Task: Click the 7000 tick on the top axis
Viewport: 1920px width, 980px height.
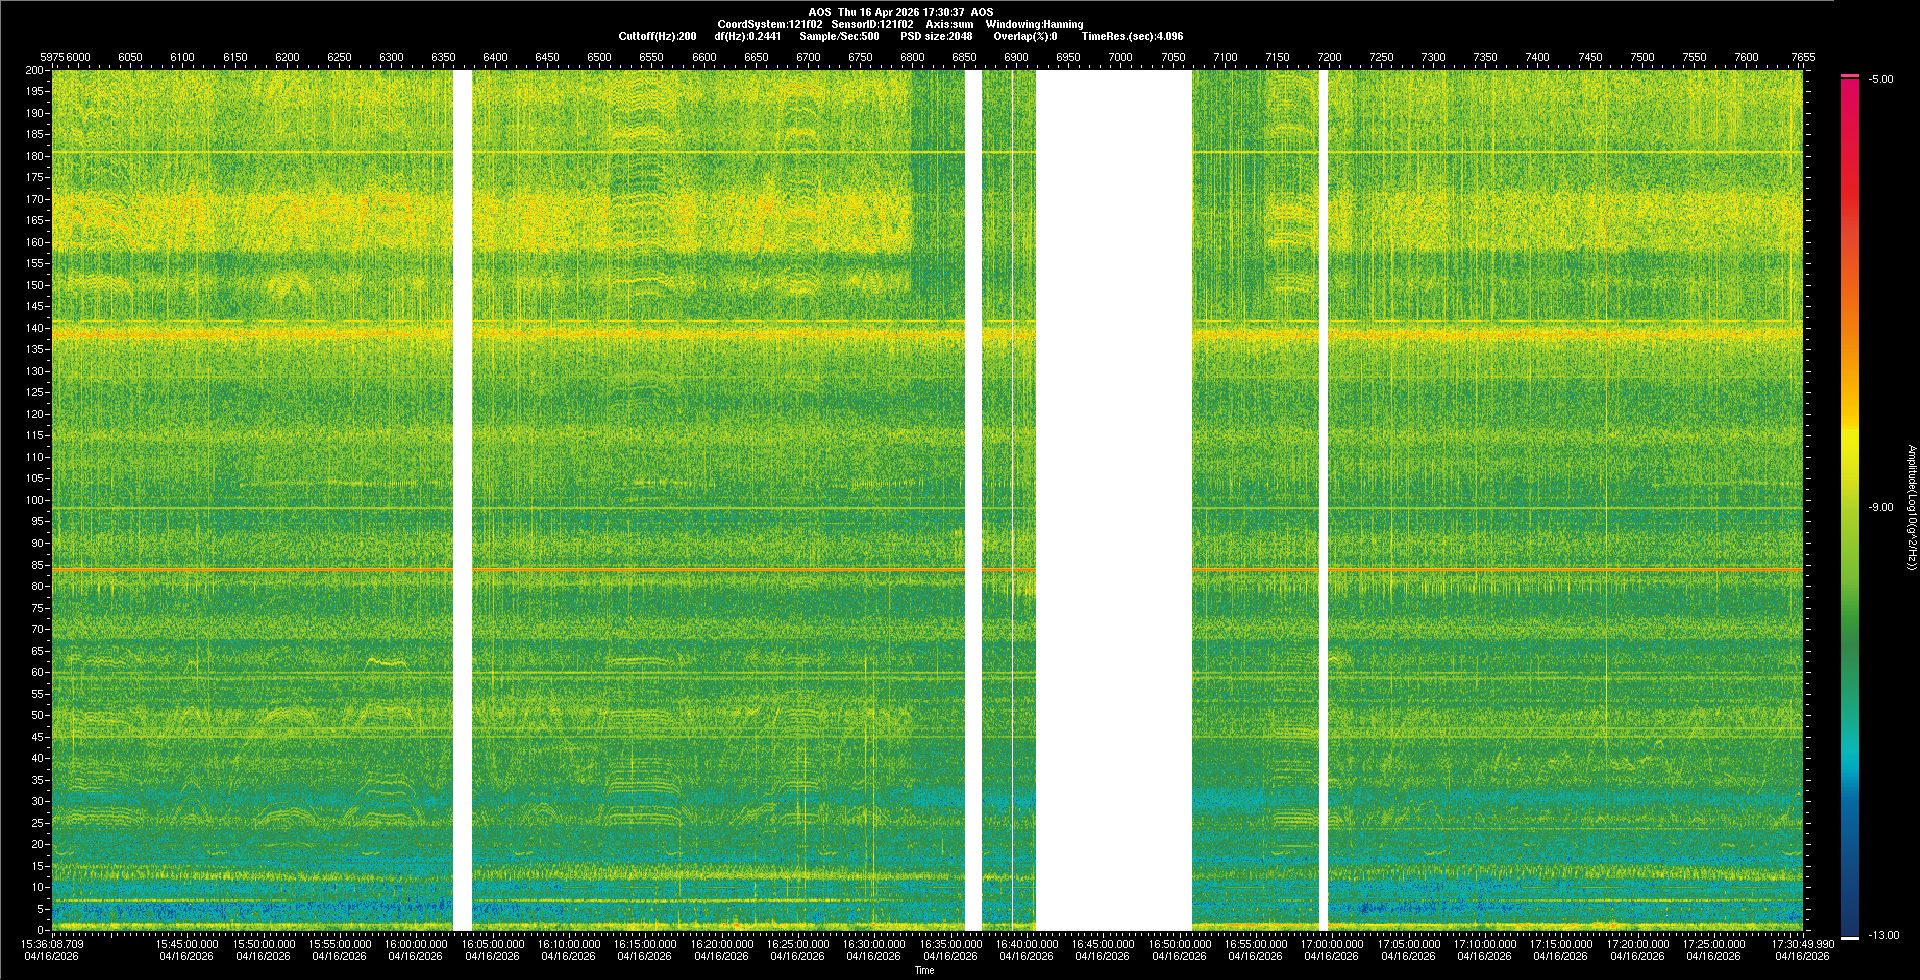Action: pos(1120,57)
